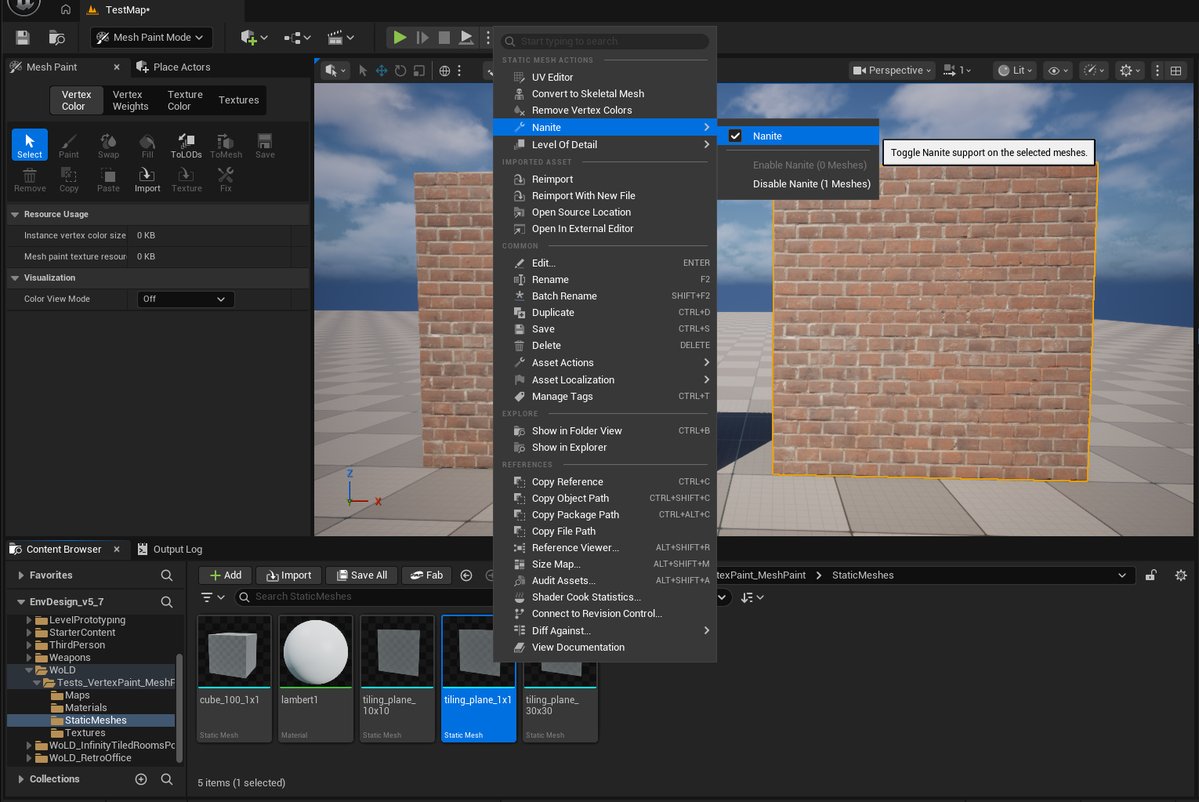
Task: Open the Fab marketplace from the Content Browser
Action: [426, 575]
